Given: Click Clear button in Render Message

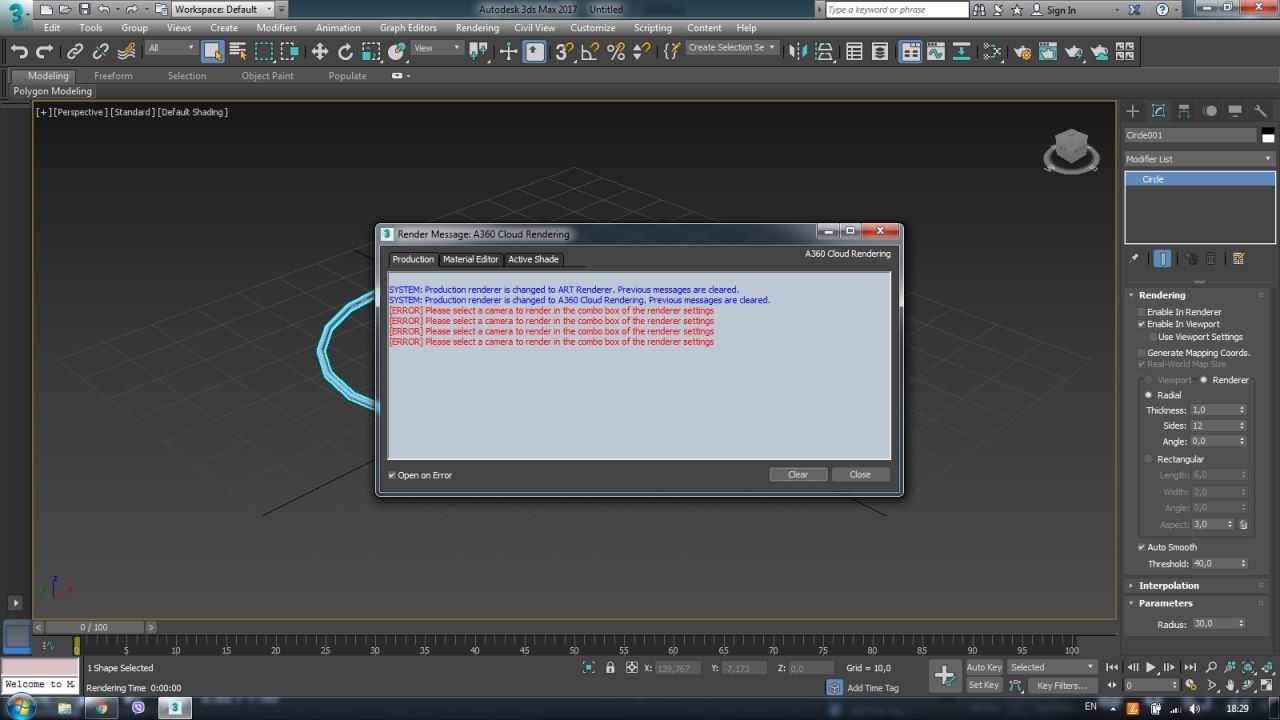Looking at the screenshot, I should 798,475.
